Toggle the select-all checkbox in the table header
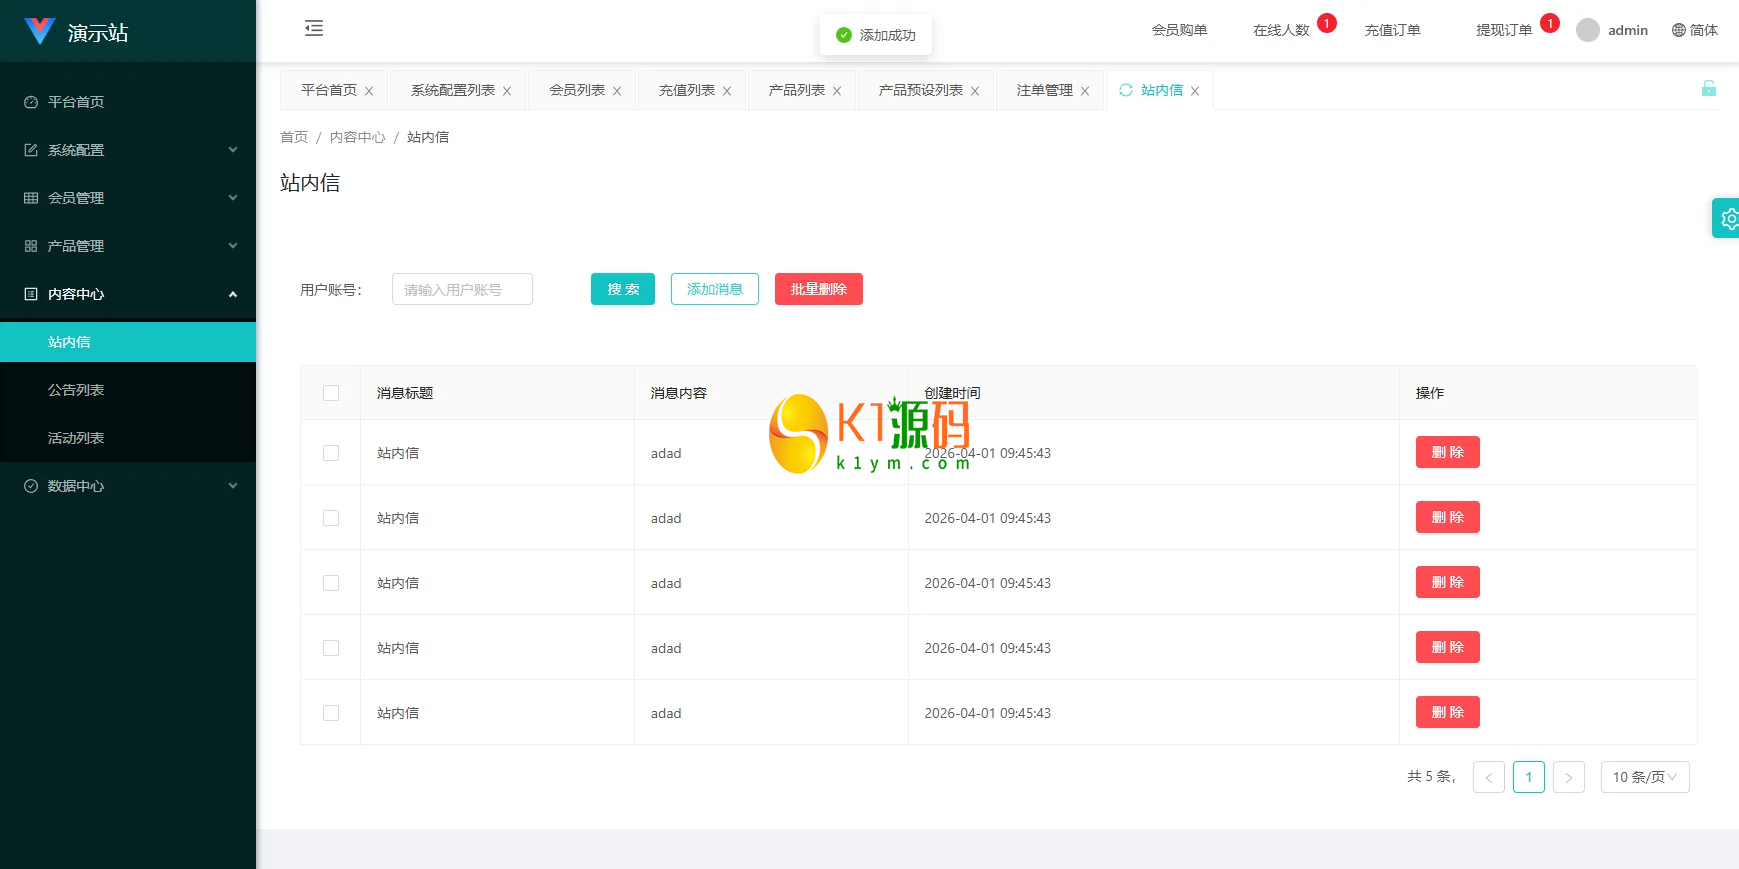Image resolution: width=1739 pixels, height=869 pixels. click(x=331, y=393)
